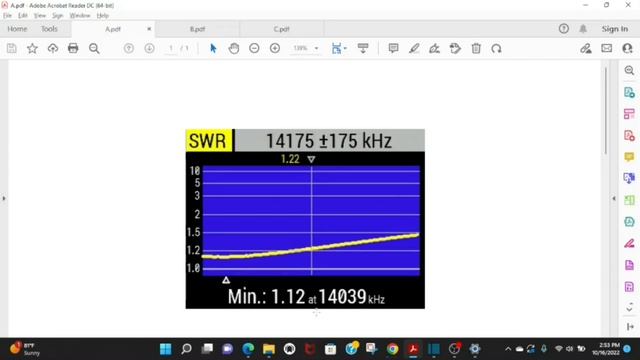Open the Create PDF red tool
Image resolution: width=640 pixels, height=360 pixels.
629,136
